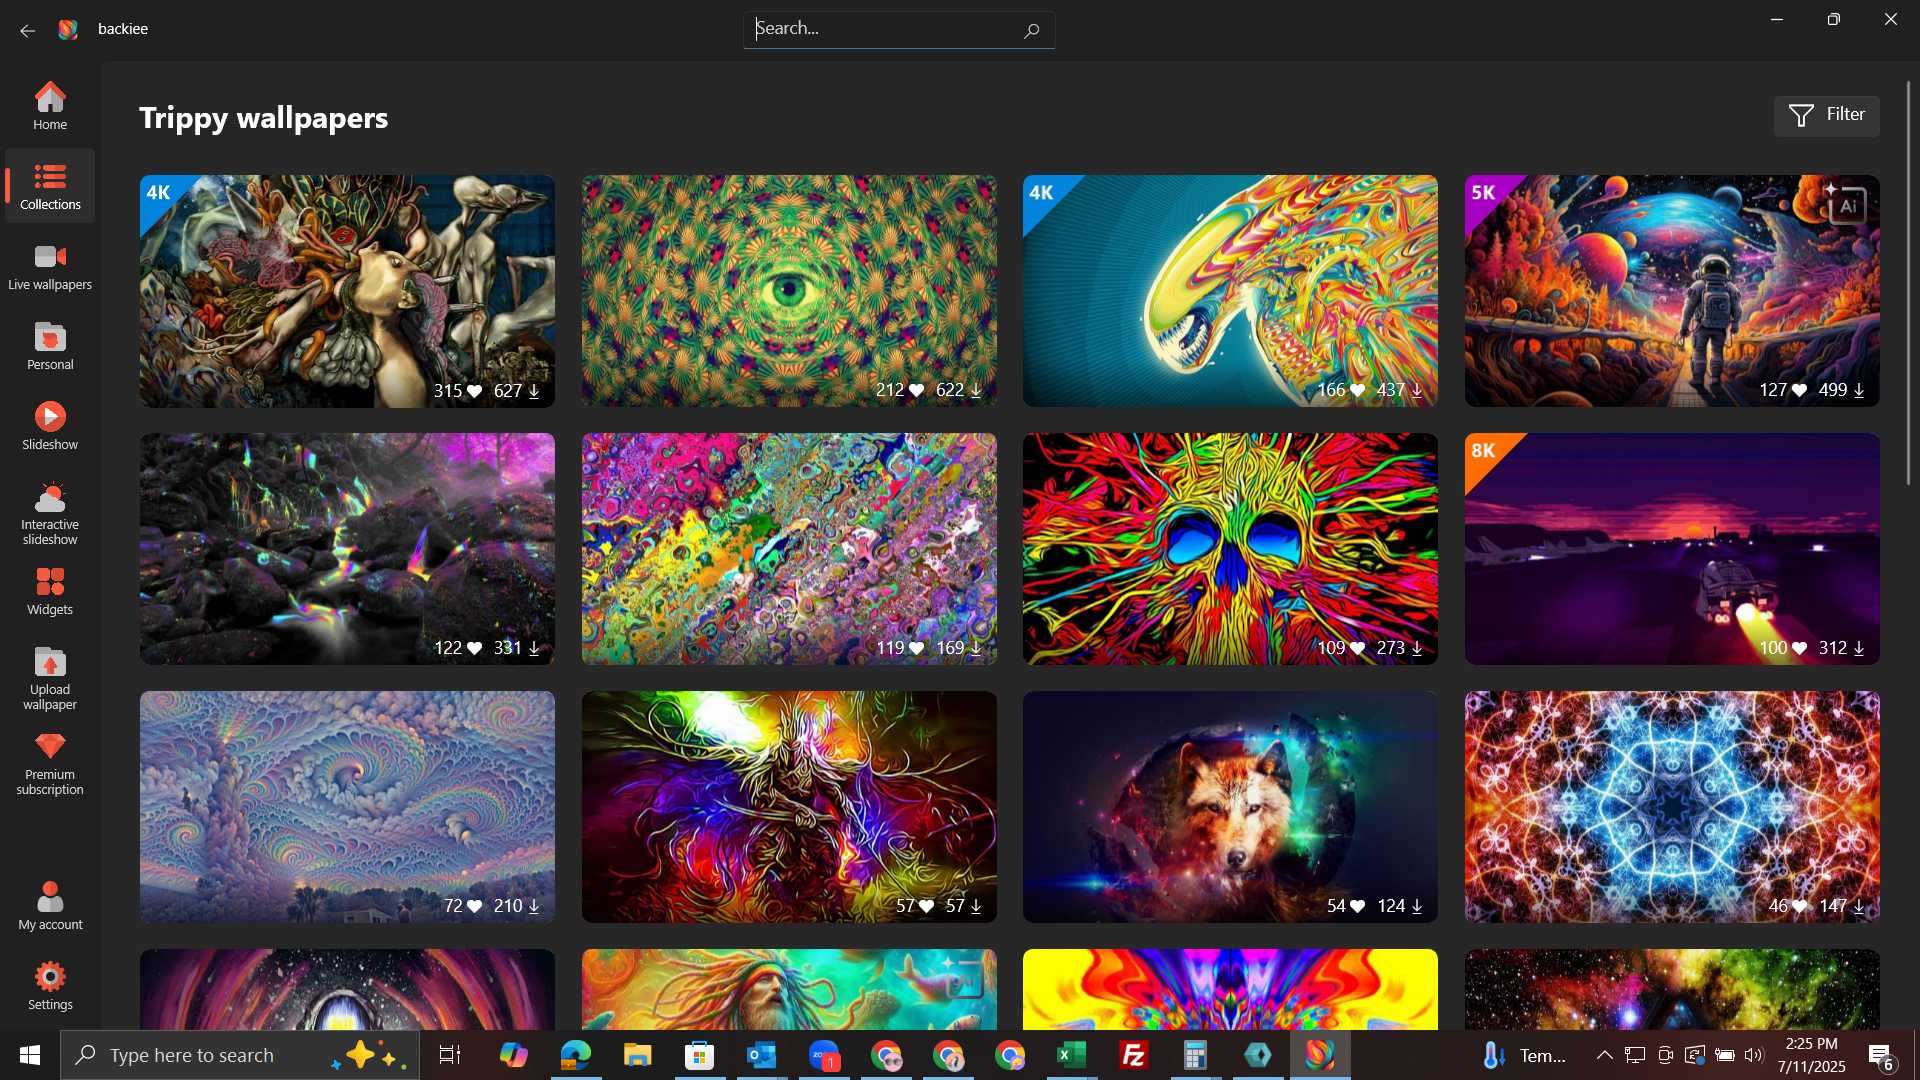This screenshot has width=1920, height=1080.
Task: Open the 8K purple sunset car wallpaper
Action: [x=1672, y=549]
